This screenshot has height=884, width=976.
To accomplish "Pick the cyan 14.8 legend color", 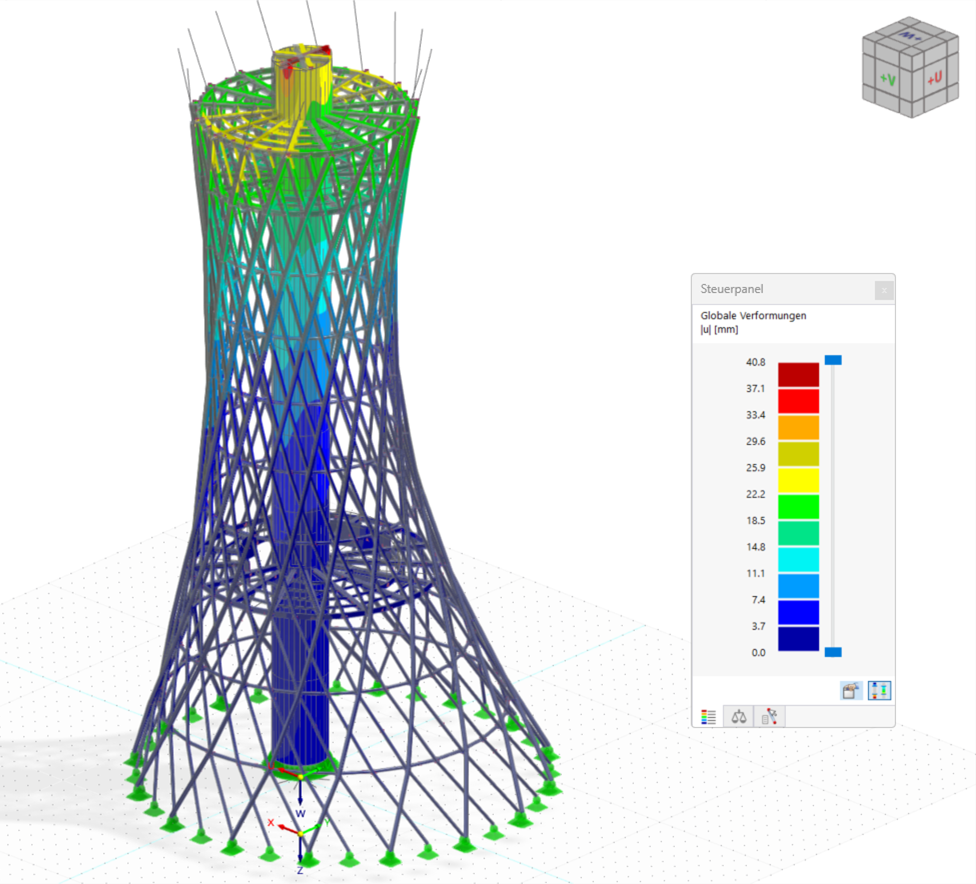I will coord(798,560).
